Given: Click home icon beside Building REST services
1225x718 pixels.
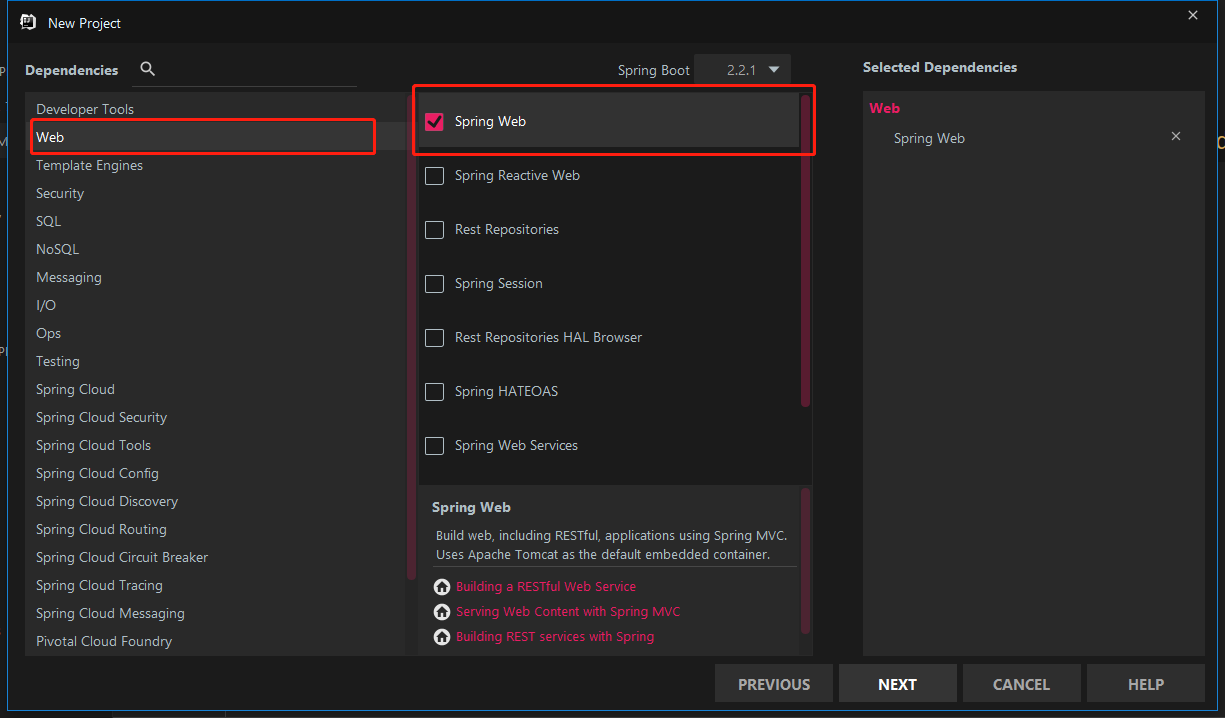Looking at the screenshot, I should coord(442,637).
